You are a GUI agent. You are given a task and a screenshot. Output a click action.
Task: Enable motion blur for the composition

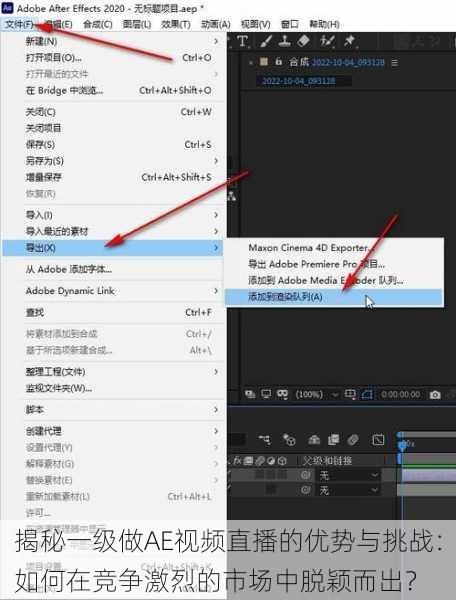coord(353,440)
